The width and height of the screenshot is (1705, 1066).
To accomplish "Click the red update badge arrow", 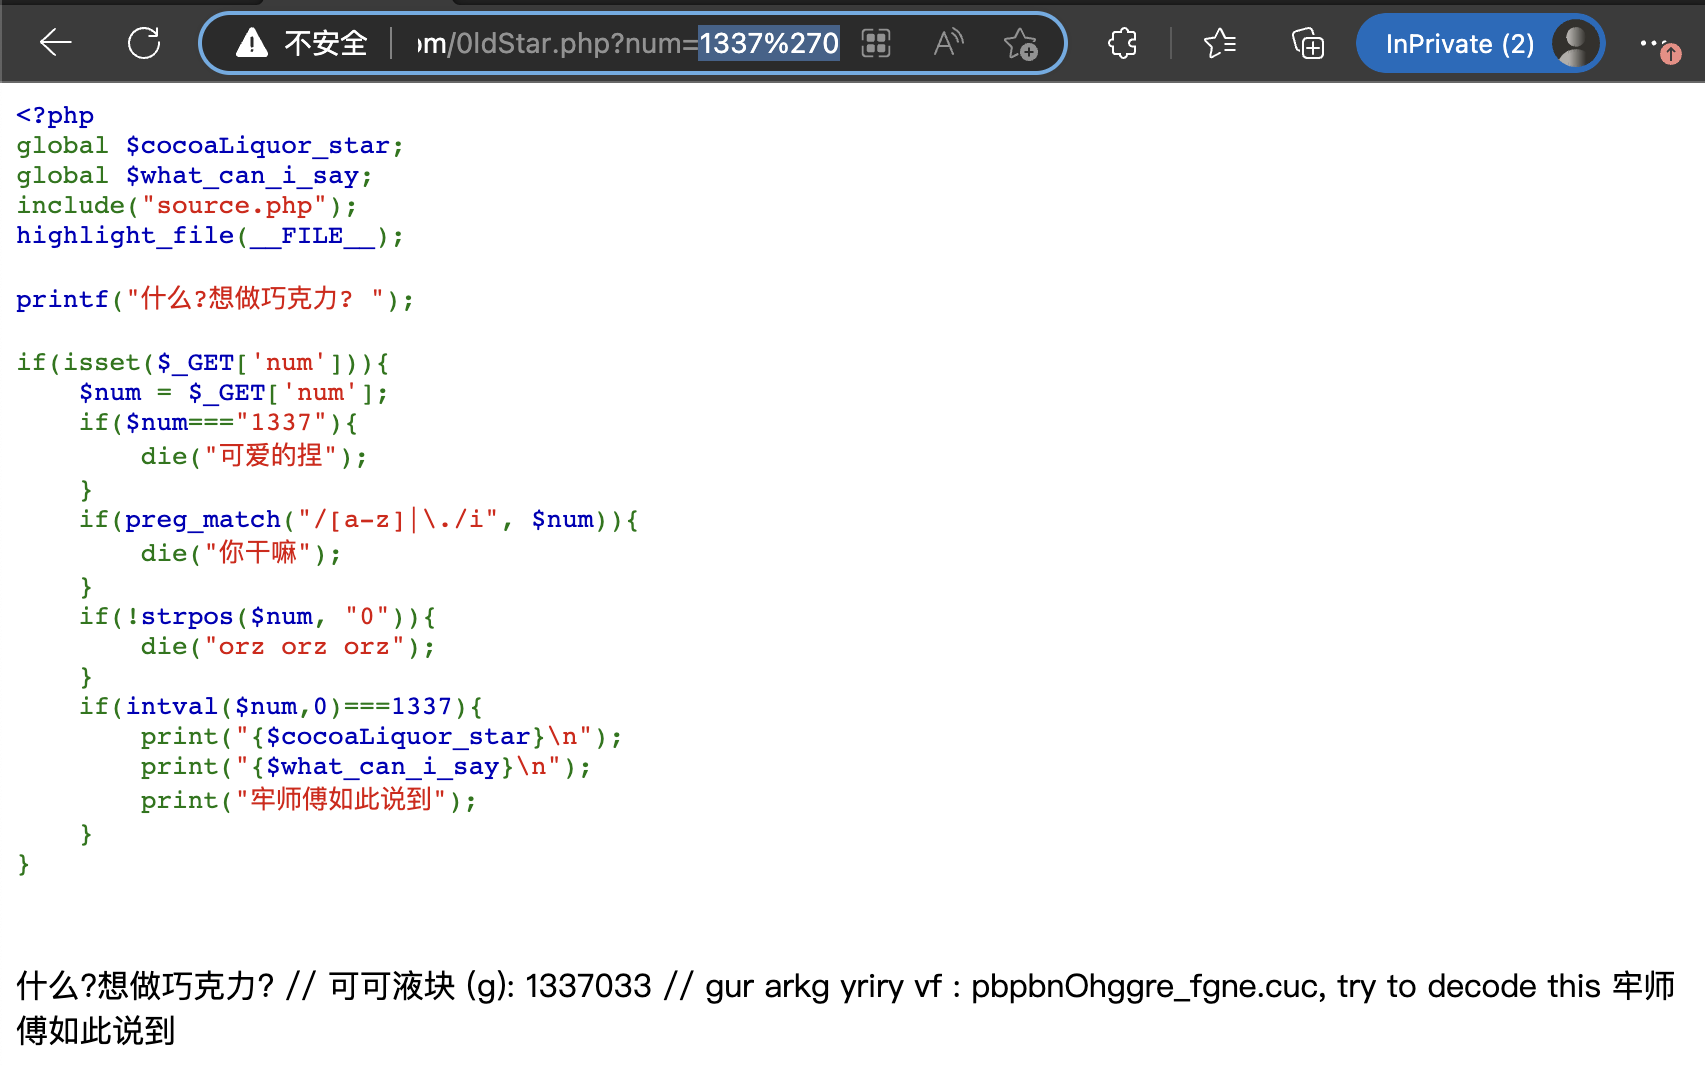I will pyautogui.click(x=1671, y=55).
